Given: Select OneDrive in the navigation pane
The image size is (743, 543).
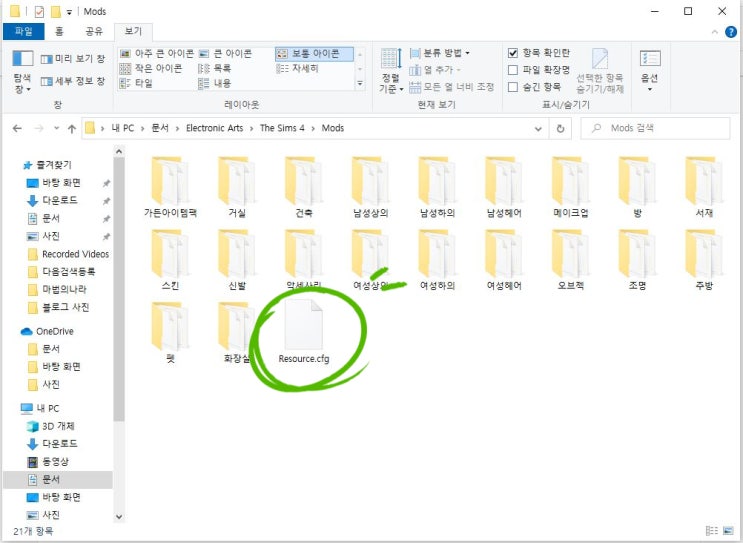Looking at the screenshot, I should [x=47, y=331].
